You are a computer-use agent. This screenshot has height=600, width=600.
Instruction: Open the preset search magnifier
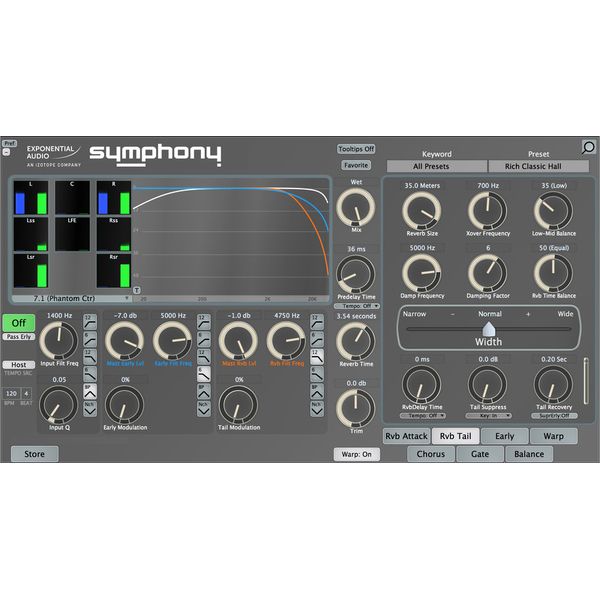click(588, 147)
